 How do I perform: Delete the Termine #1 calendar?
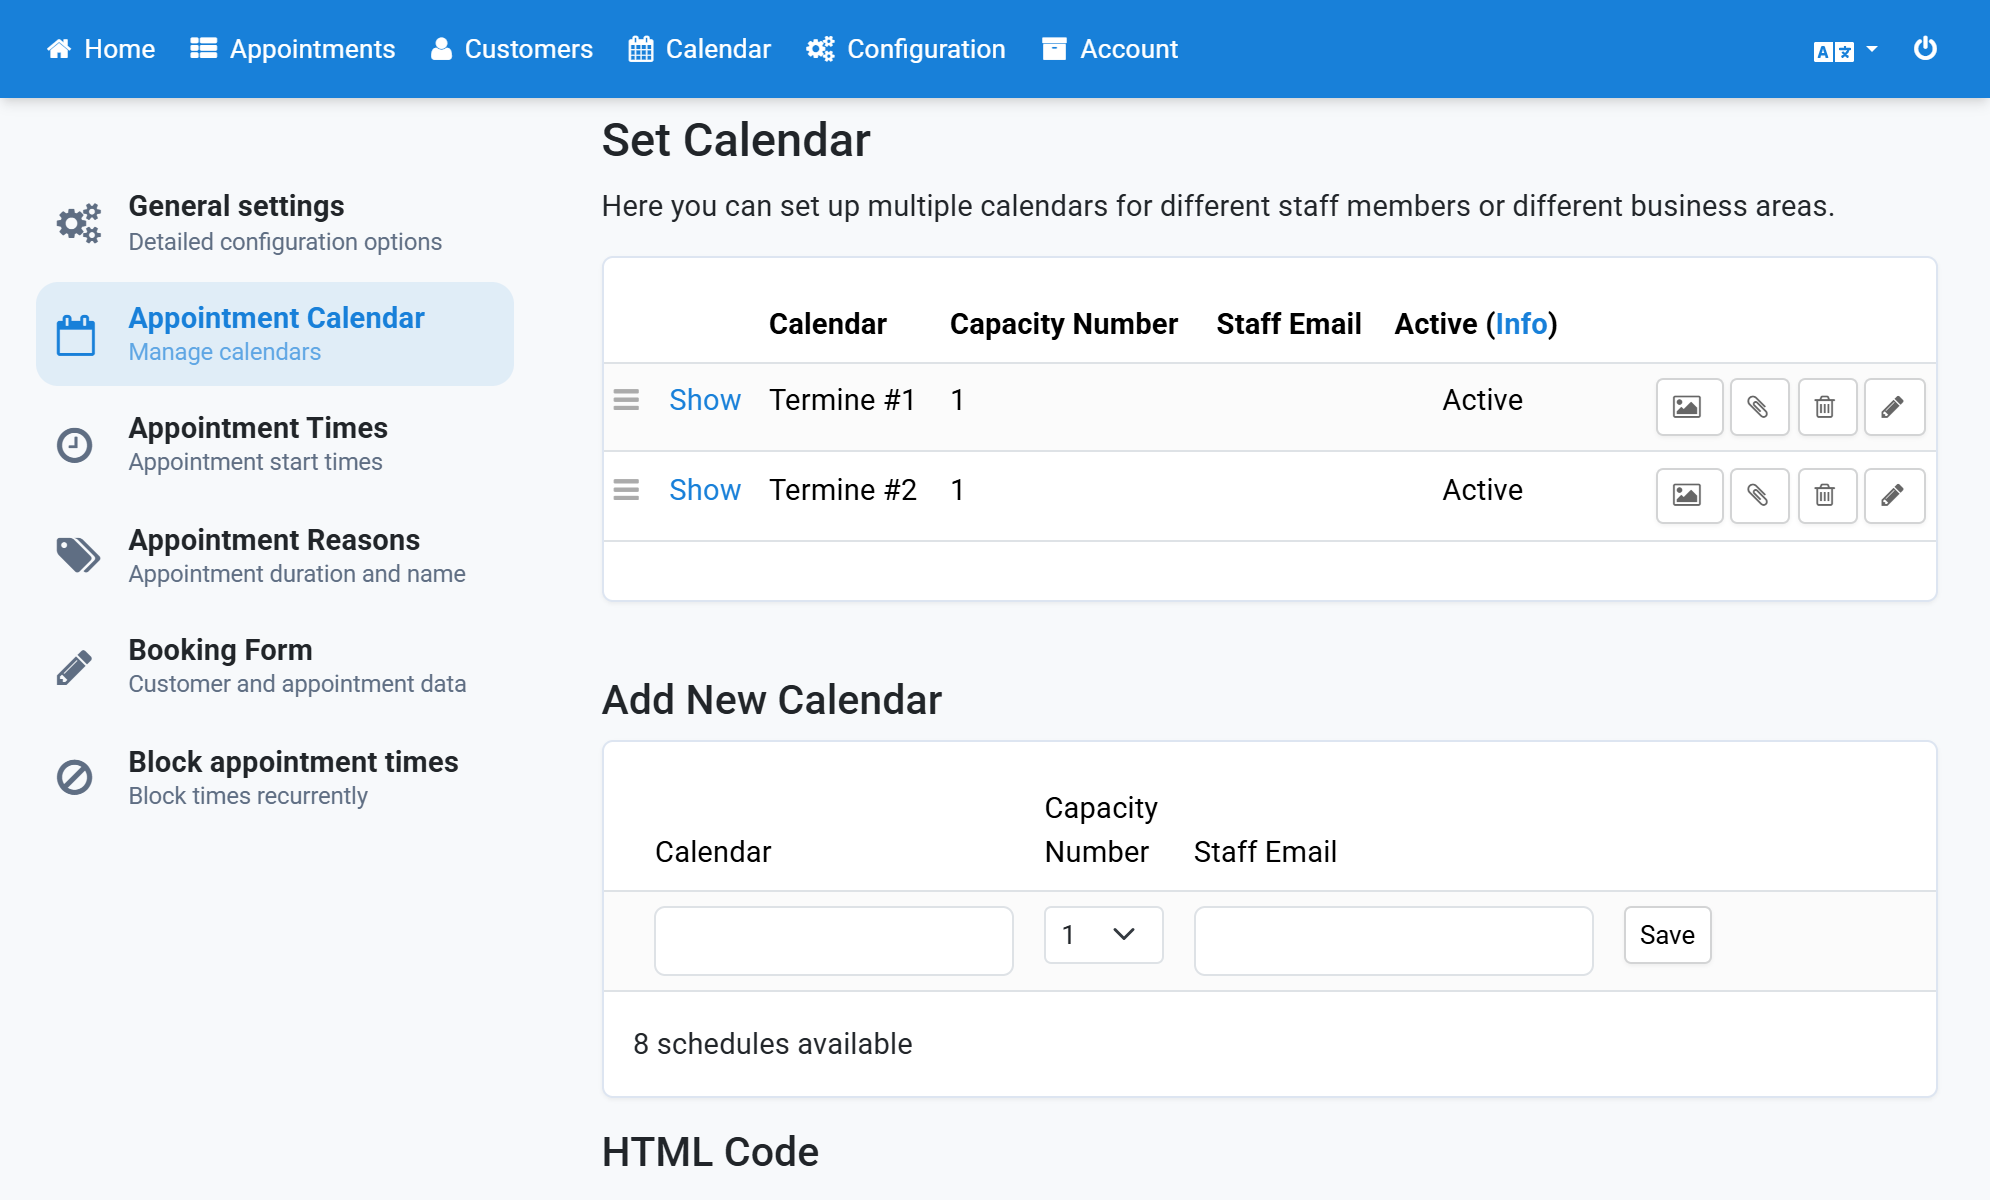[x=1827, y=407]
